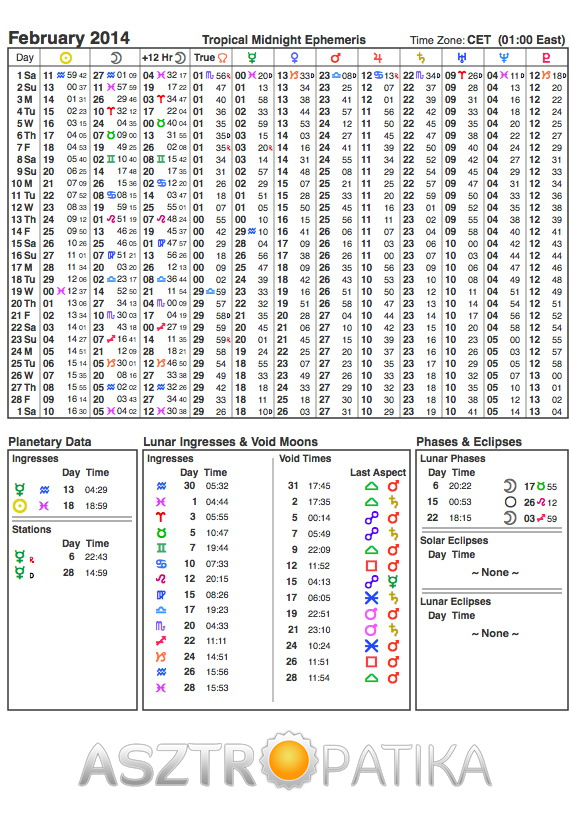Screen dimensions: 570x817
Task: Click Scorpio glyph in lunar ingress 04:33
Action: coord(162,625)
